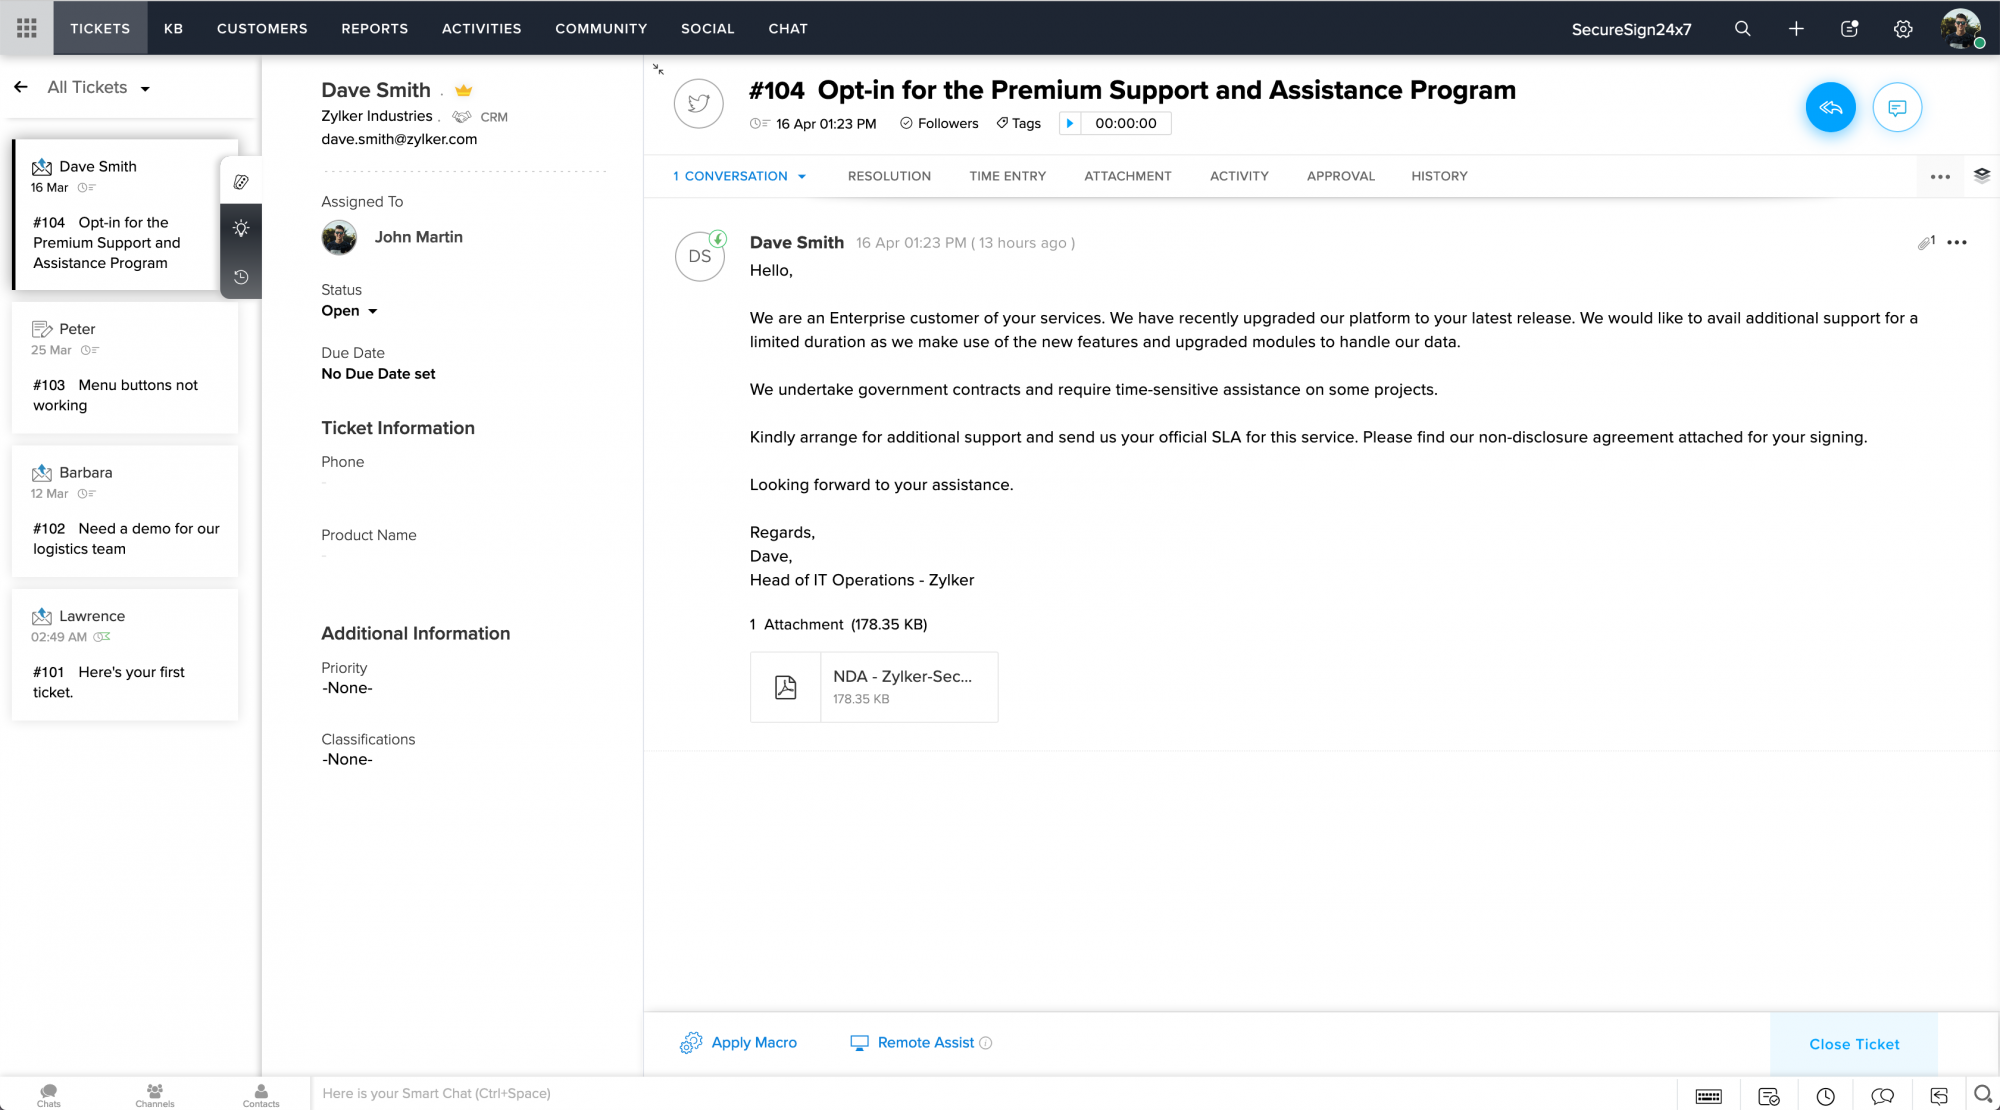Click the search magnifier in top bar
This screenshot has height=1110, width=2000.
click(x=1742, y=29)
